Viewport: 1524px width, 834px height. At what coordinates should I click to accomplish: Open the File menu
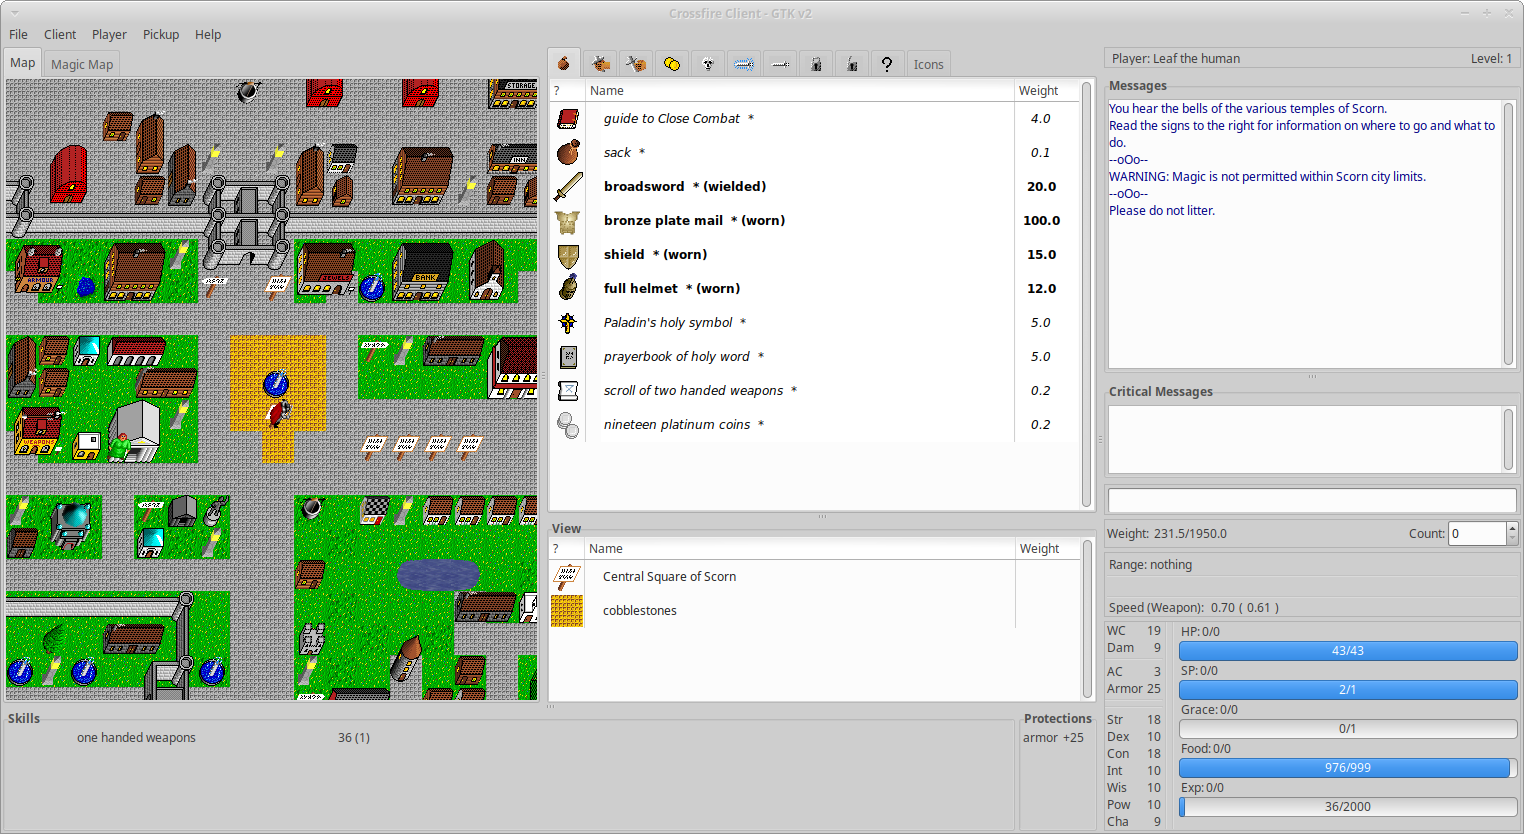(x=18, y=34)
